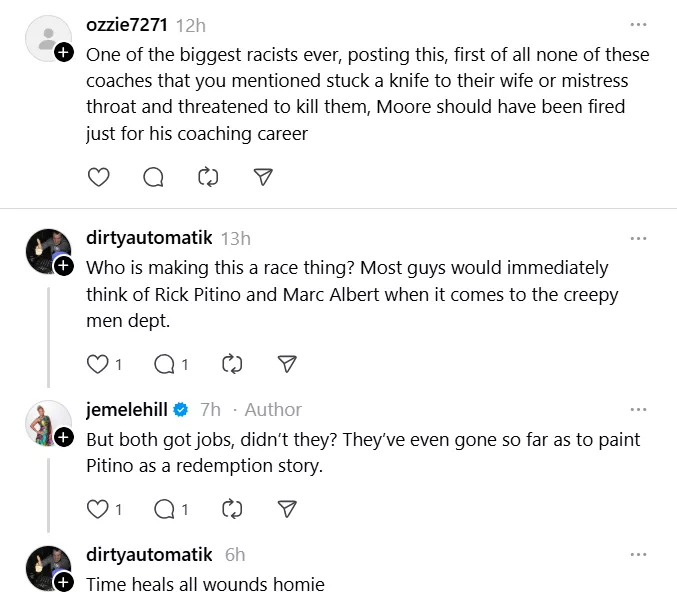Share jemelehill's reply with send icon
This screenshot has width=677, height=600.
[x=287, y=509]
